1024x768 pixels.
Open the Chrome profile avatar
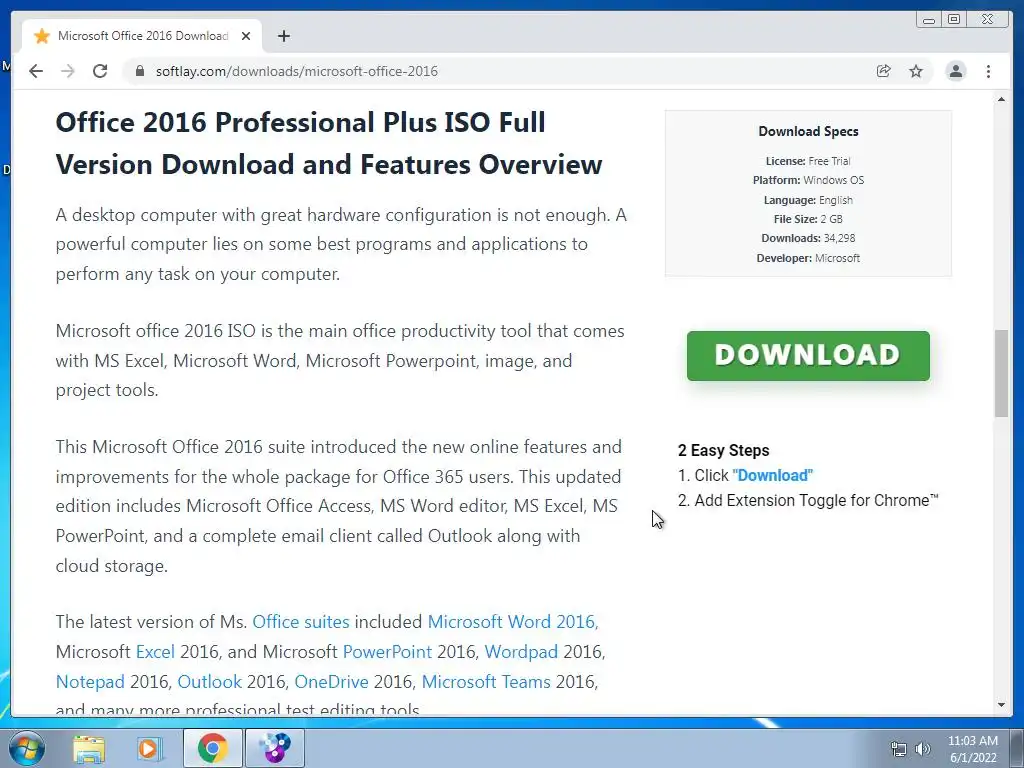point(956,71)
